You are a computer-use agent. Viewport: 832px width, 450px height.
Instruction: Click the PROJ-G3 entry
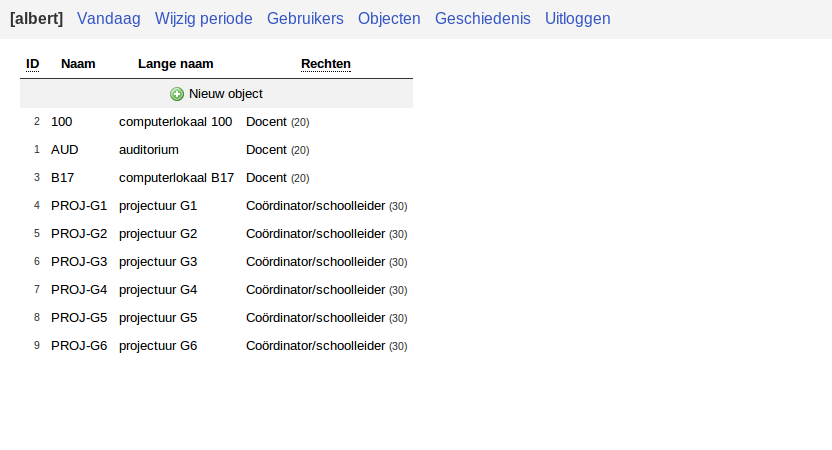pyautogui.click(x=78, y=262)
